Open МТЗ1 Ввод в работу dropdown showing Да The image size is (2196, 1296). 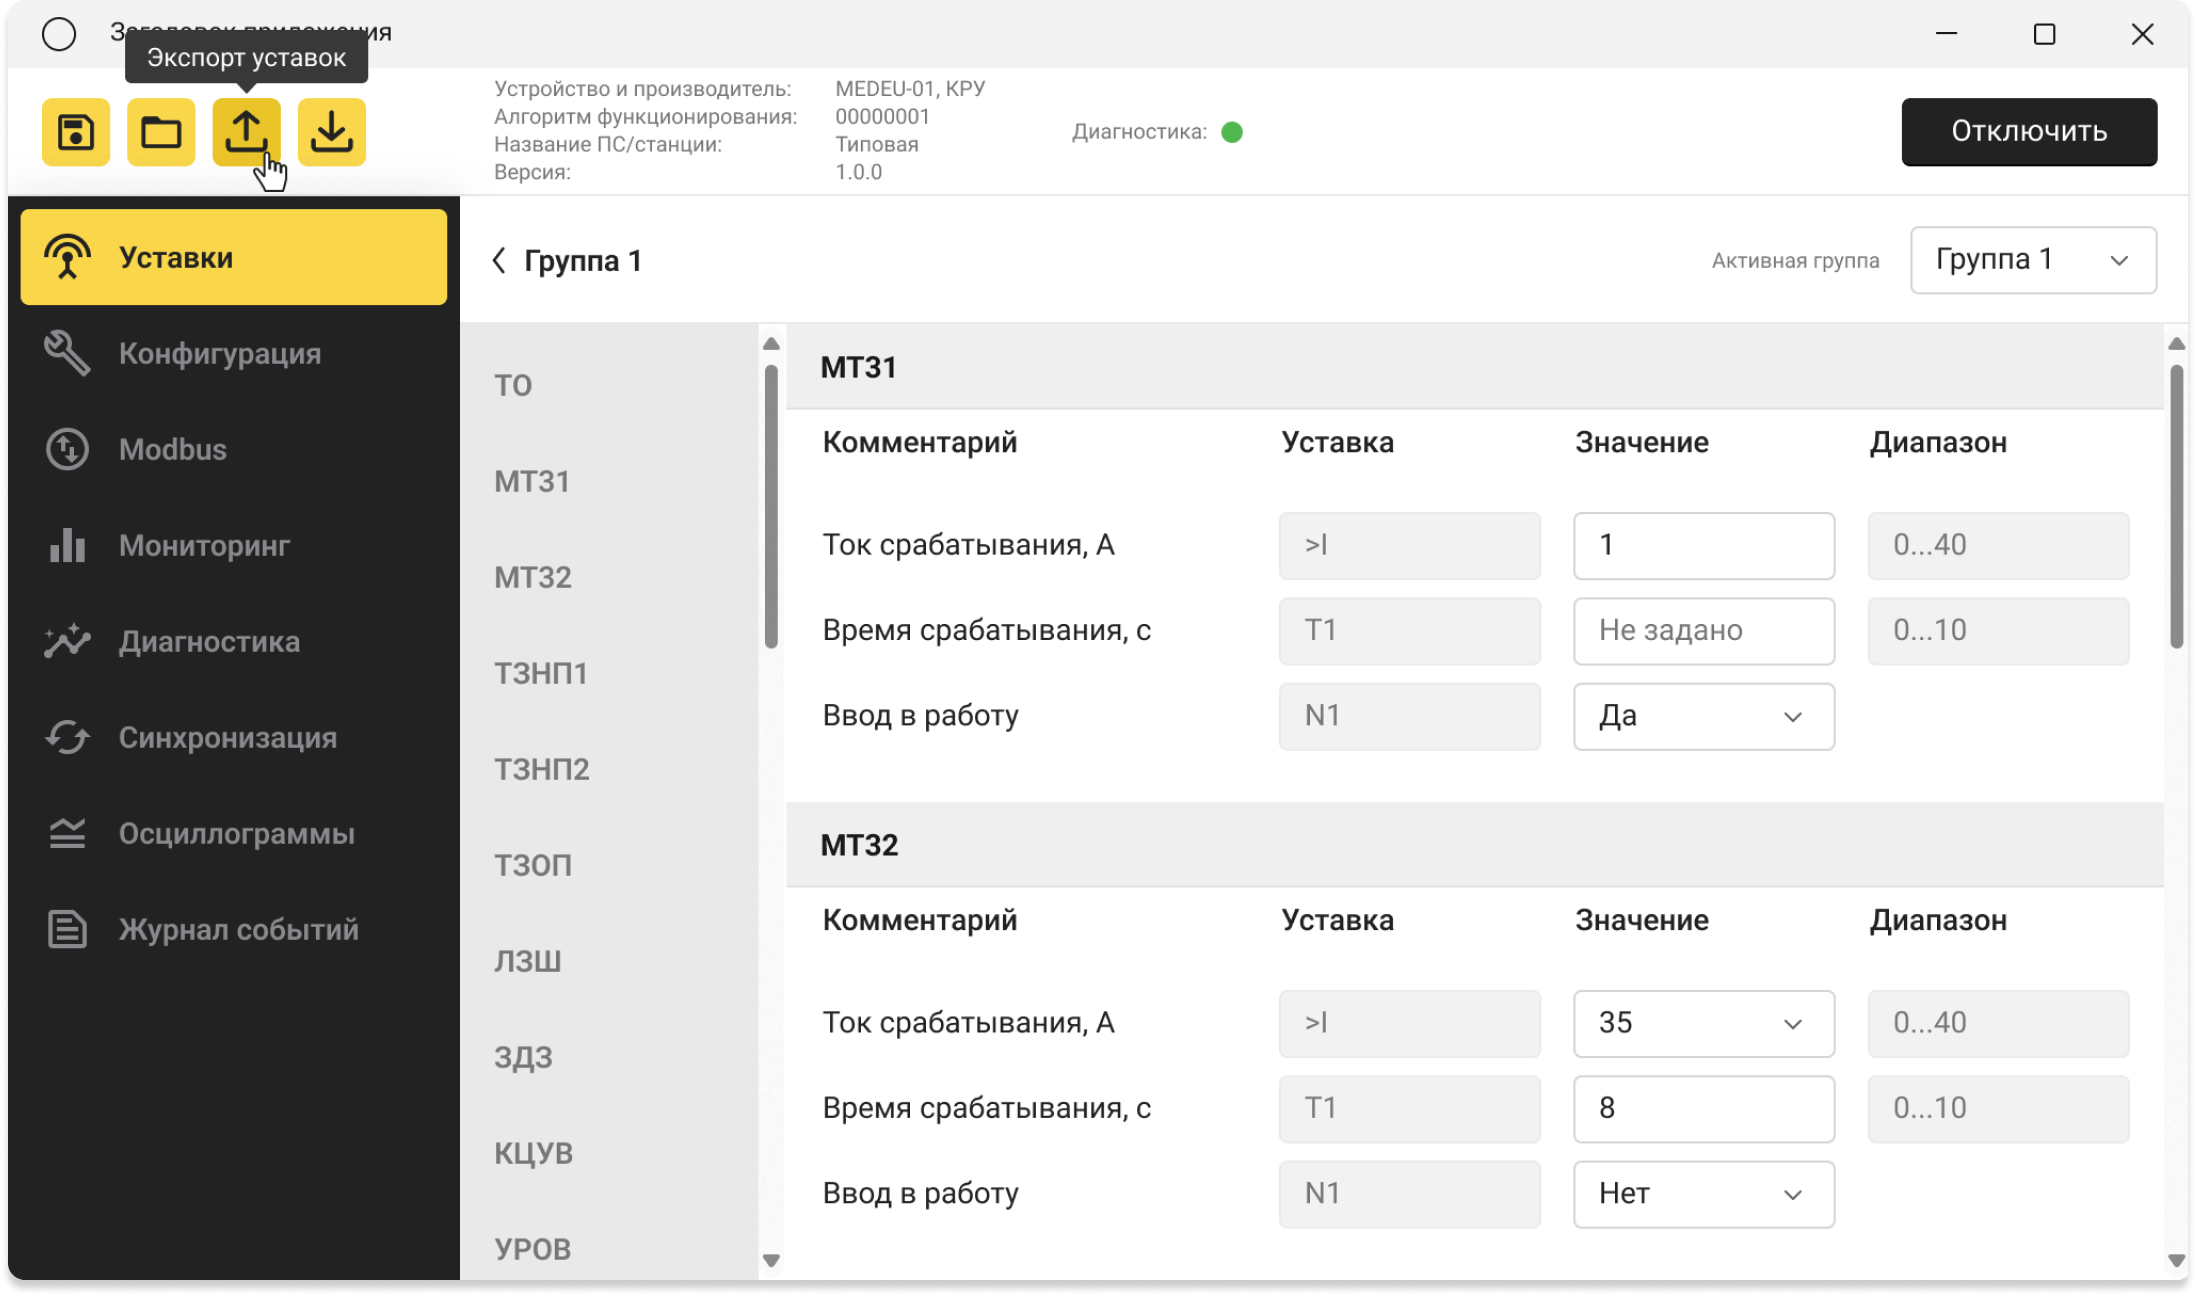1703,716
